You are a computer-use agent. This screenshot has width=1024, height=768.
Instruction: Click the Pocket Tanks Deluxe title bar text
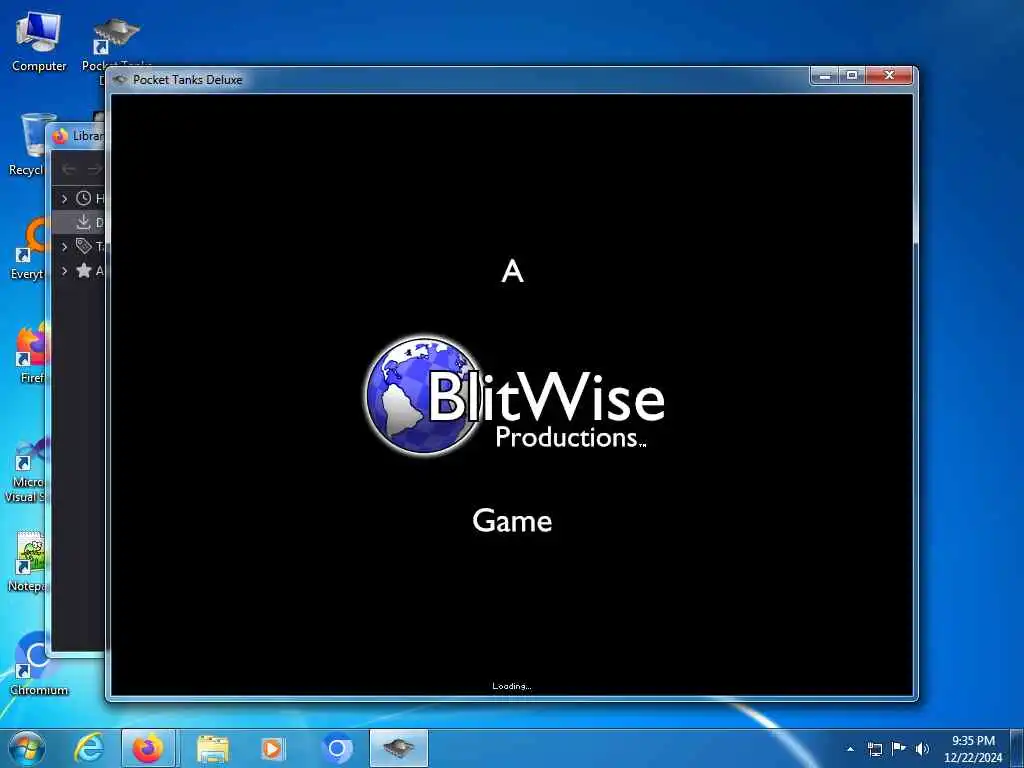coord(187,80)
